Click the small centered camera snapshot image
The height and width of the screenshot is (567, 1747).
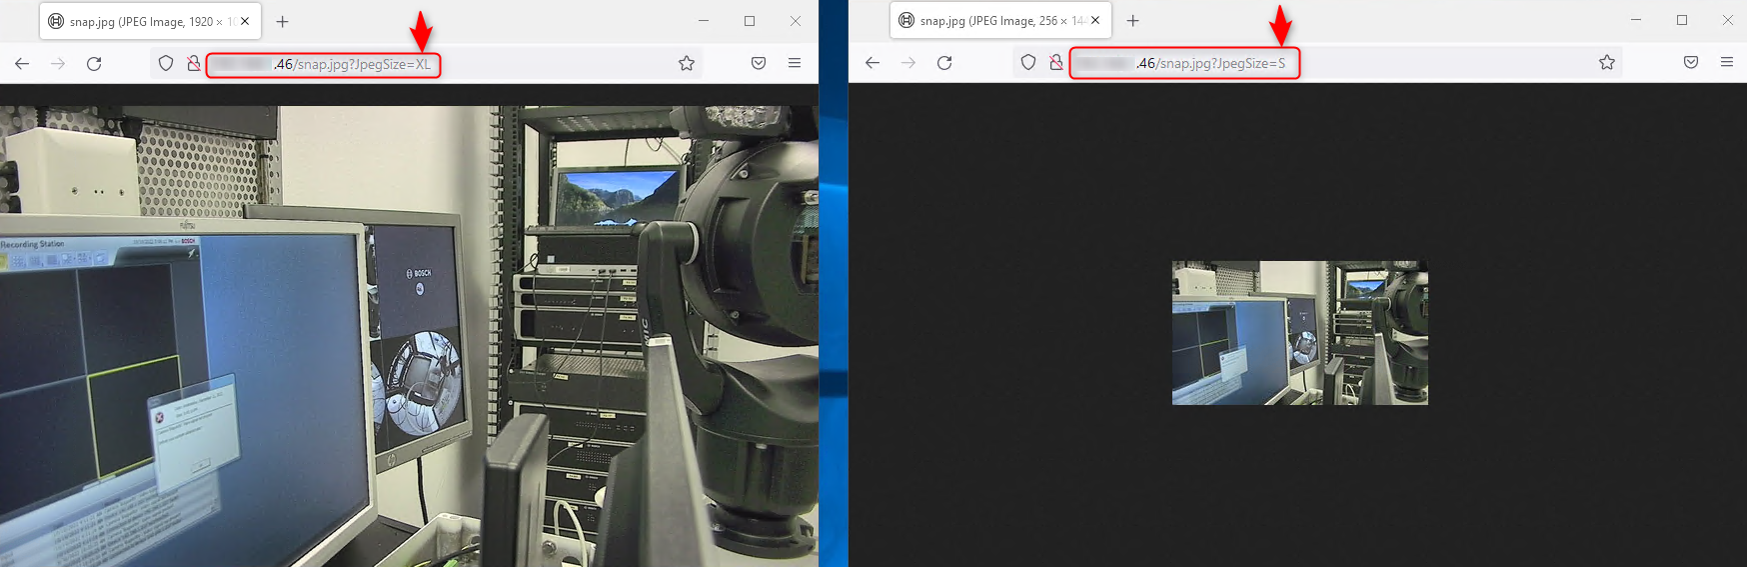tap(1299, 333)
